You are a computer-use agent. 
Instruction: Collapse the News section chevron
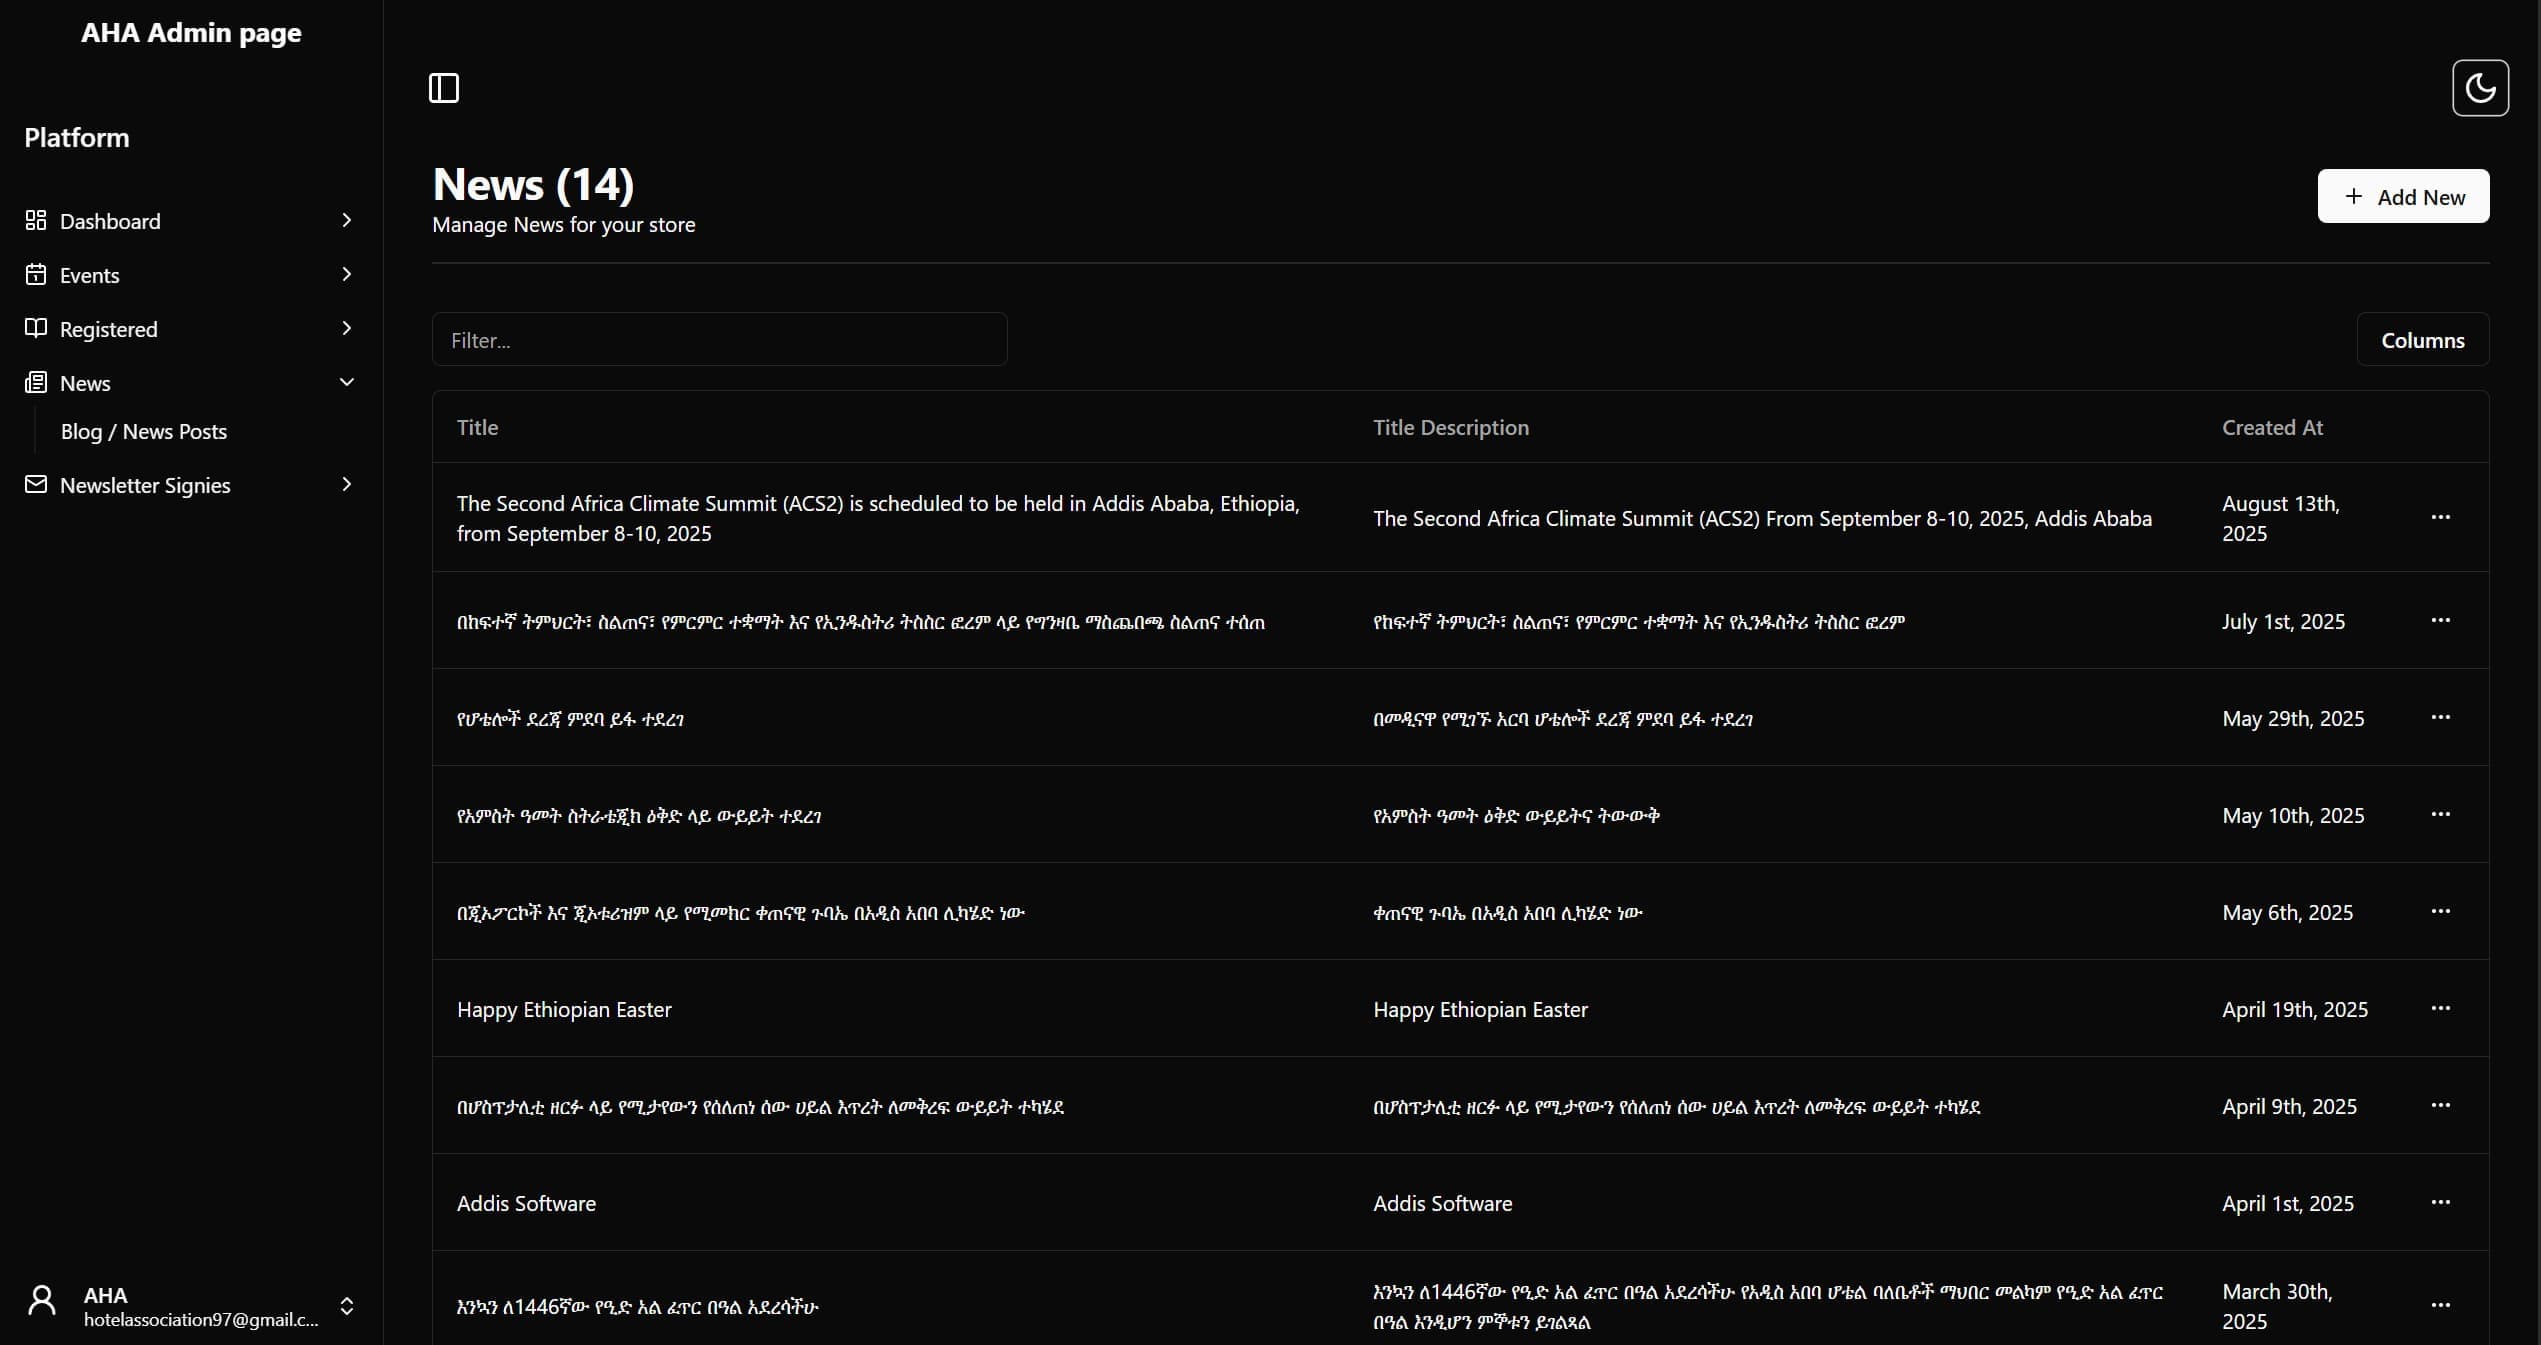(x=346, y=382)
